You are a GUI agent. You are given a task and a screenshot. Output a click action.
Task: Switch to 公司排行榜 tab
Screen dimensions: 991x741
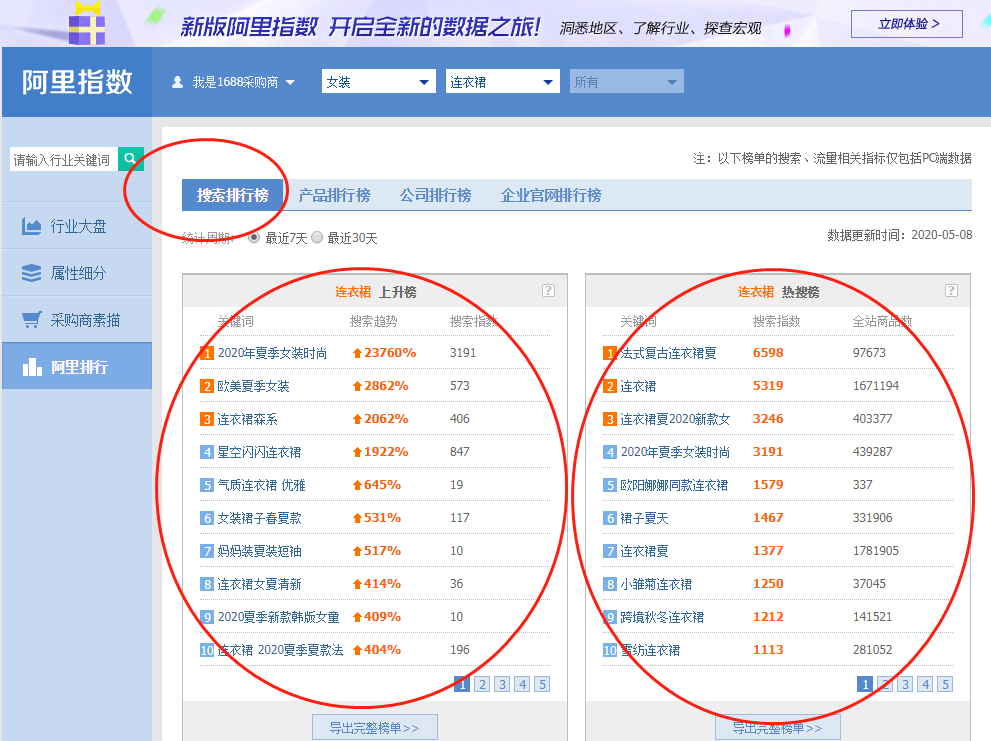(435, 195)
